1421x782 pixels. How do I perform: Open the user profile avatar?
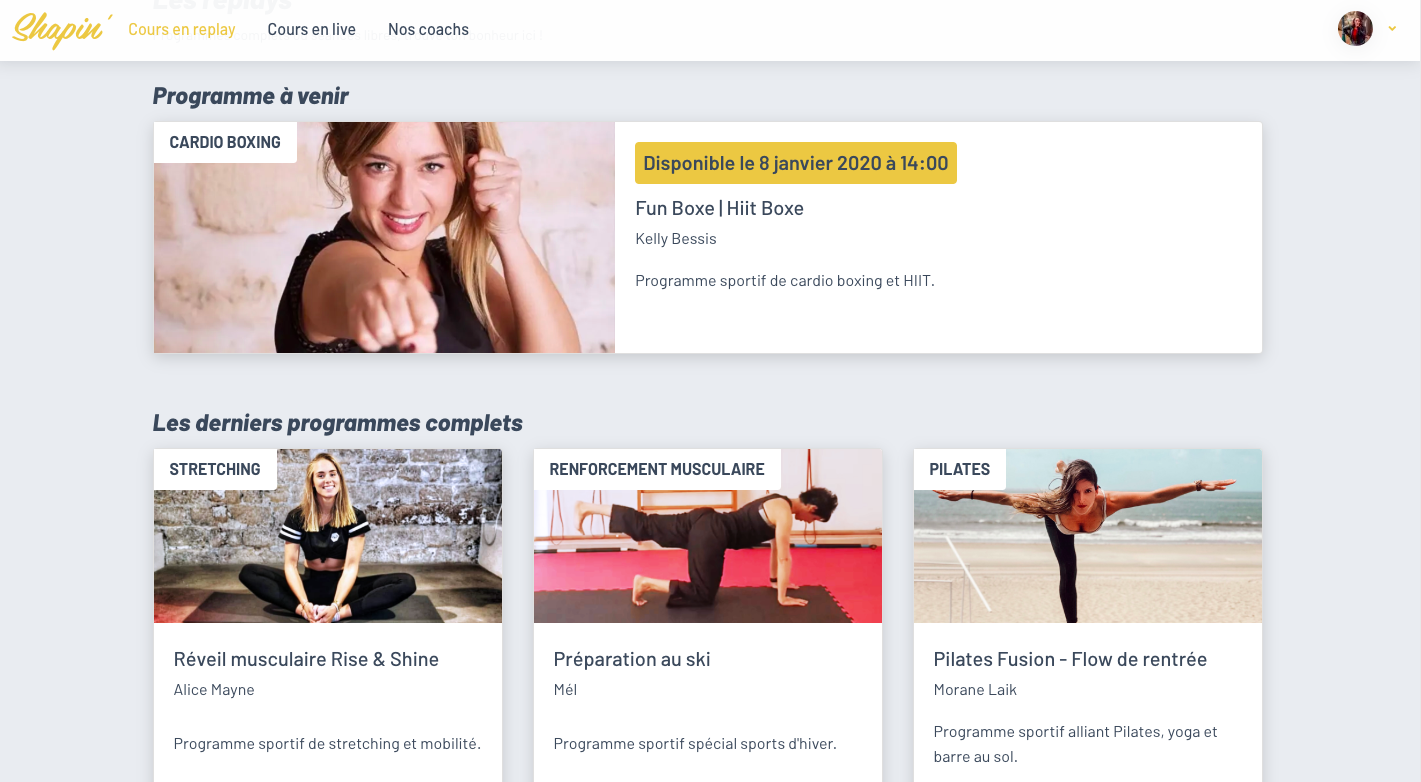[x=1355, y=29]
